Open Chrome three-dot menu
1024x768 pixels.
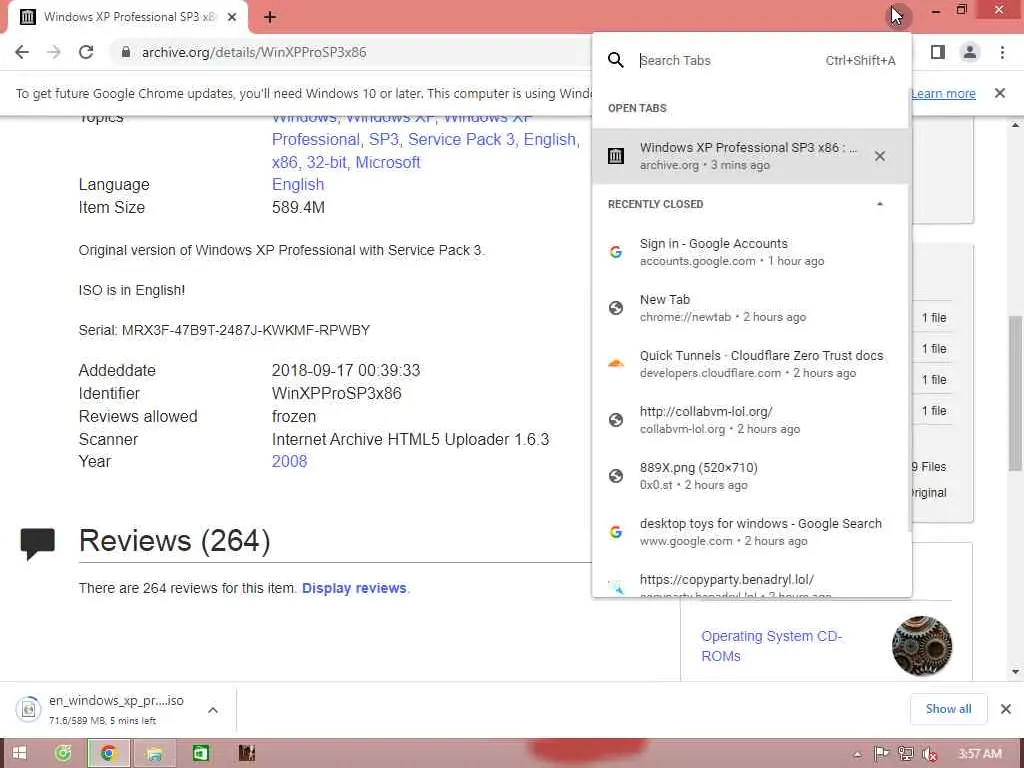pyautogui.click(x=1002, y=52)
